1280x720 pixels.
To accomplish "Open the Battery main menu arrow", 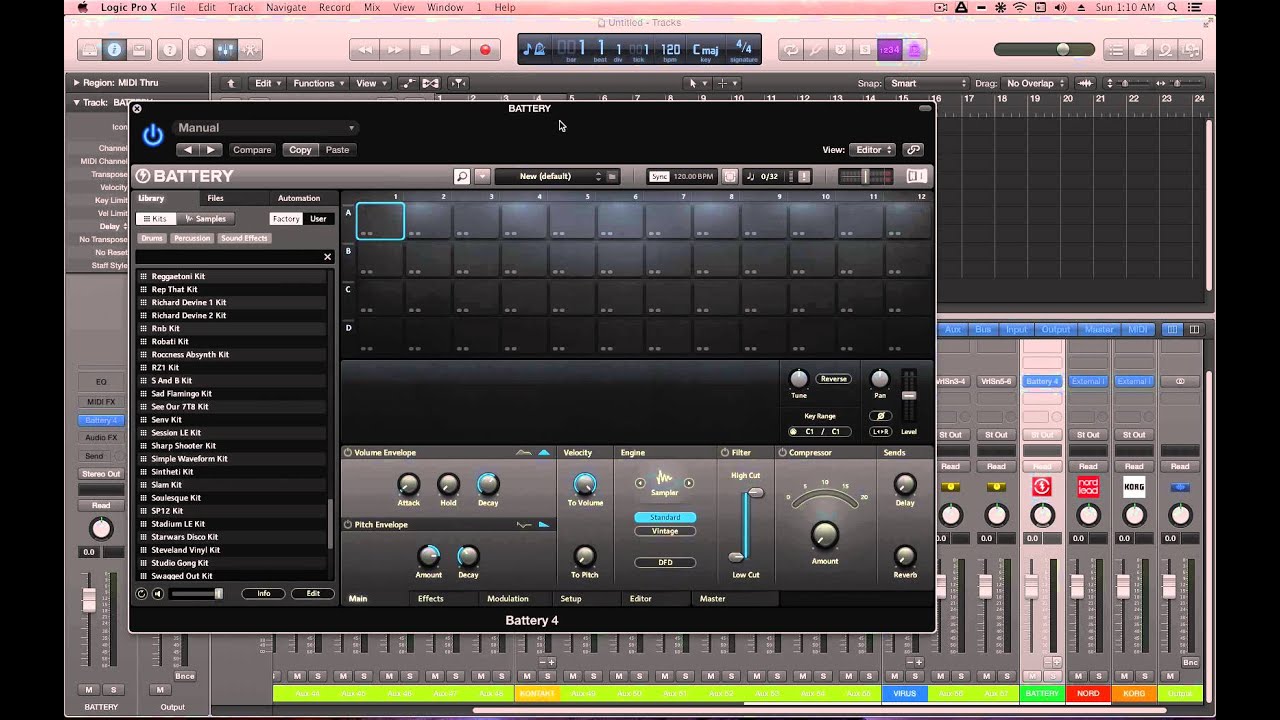I will tap(483, 176).
